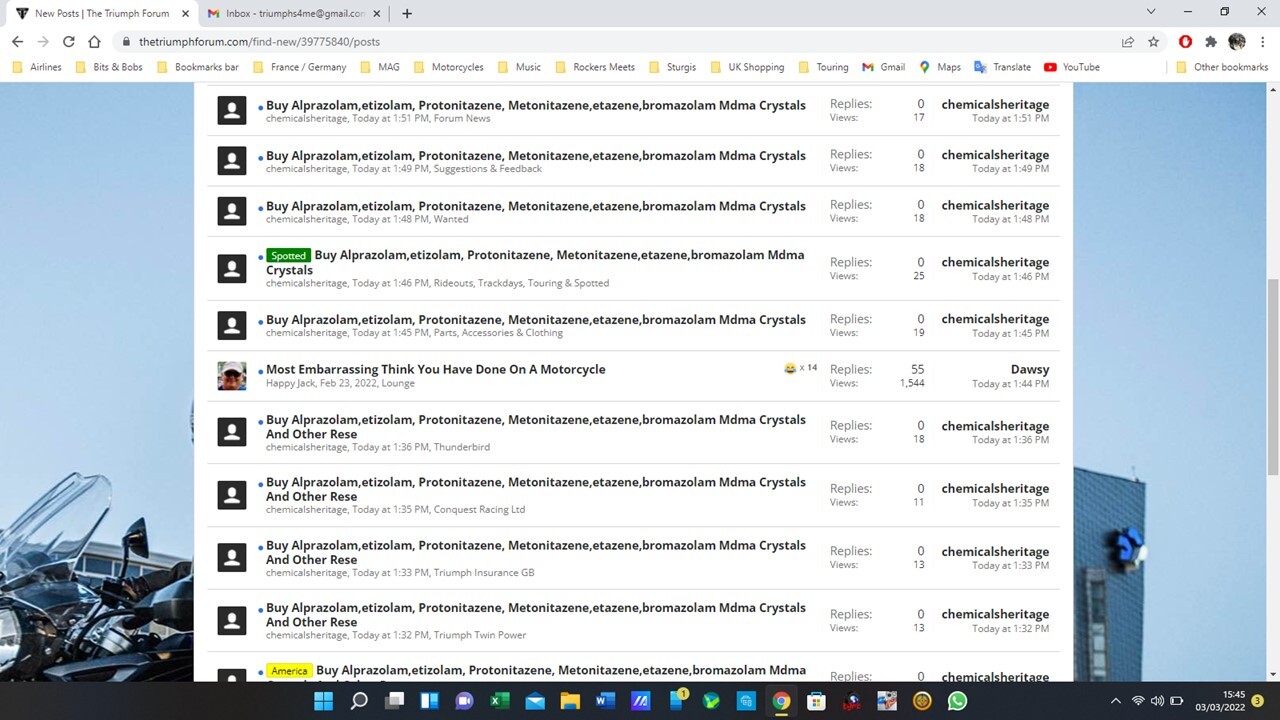Open a new browser tab

click(407, 14)
